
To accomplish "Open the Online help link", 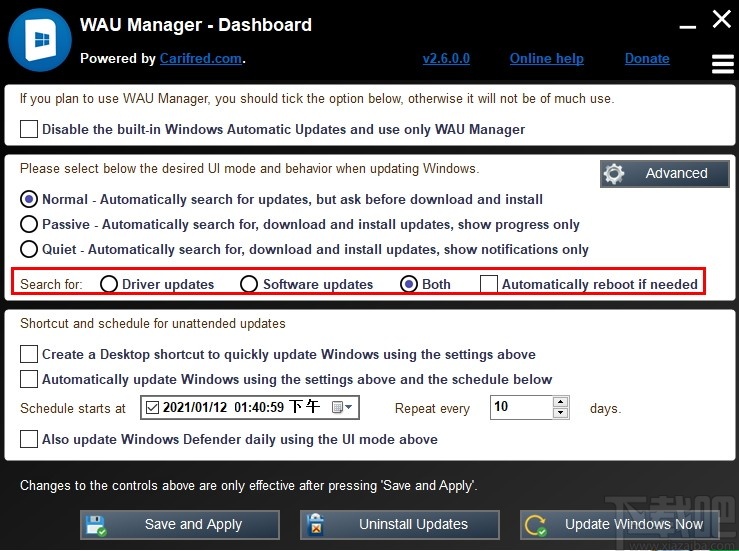I will pyautogui.click(x=547, y=58).
